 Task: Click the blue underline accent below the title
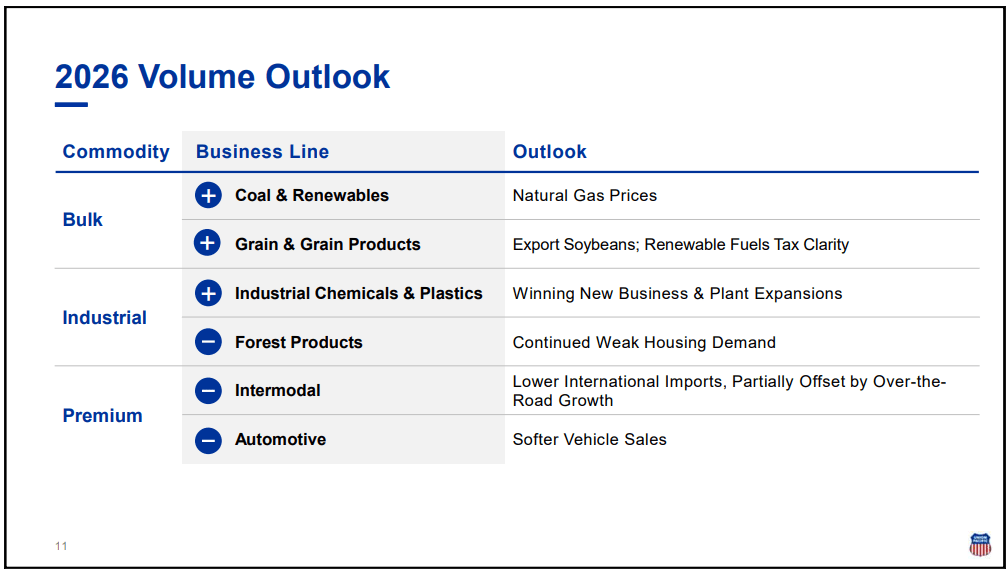71,105
